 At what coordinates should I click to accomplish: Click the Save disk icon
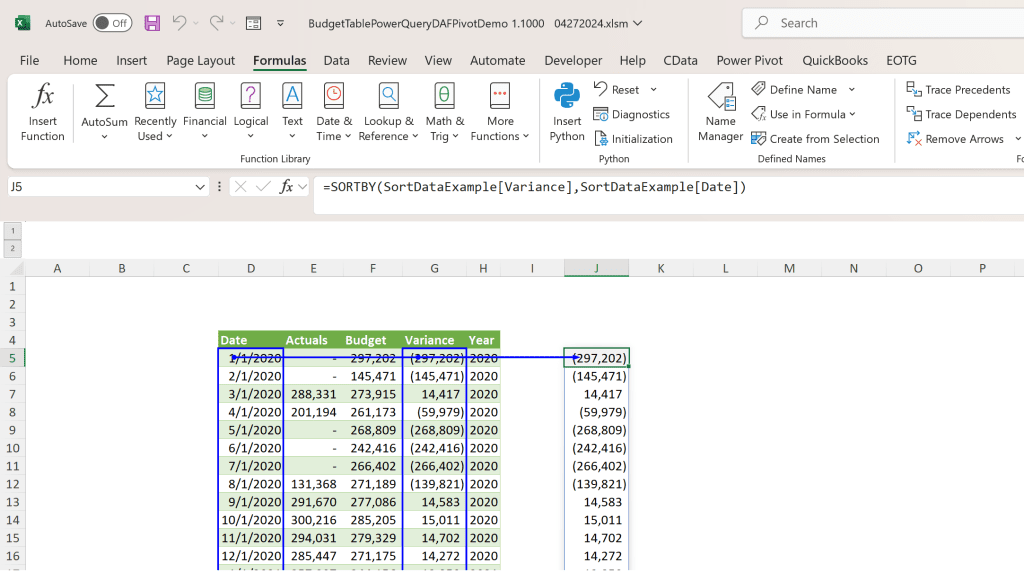152,24
